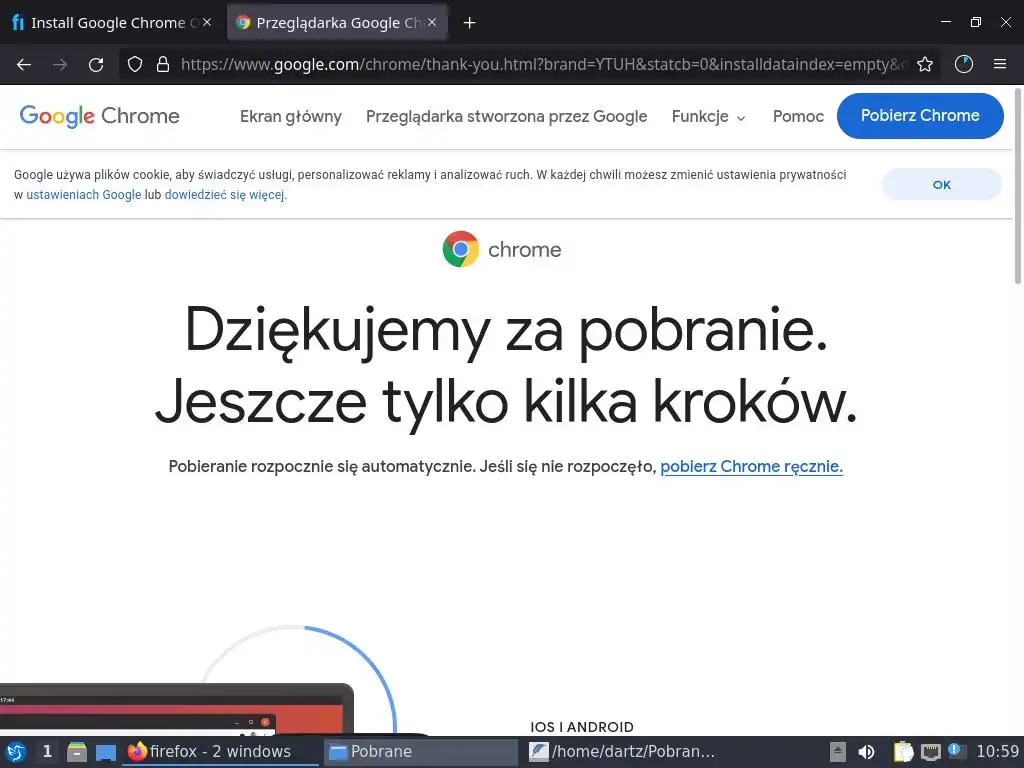This screenshot has width=1024, height=768.
Task: Open Przeglądarka stworzona przez Google page
Action: click(506, 116)
